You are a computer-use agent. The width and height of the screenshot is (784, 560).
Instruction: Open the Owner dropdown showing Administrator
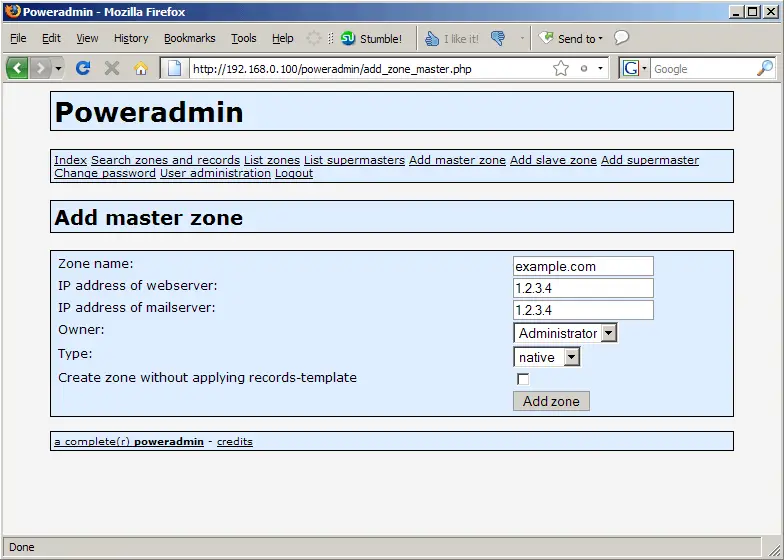[x=566, y=333]
